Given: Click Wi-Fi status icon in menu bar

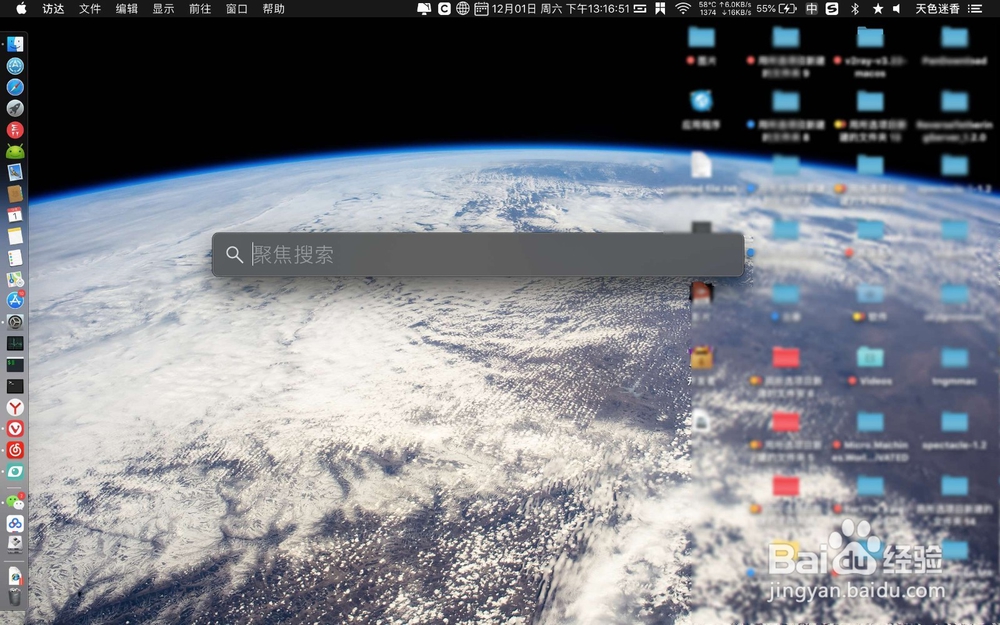Looking at the screenshot, I should (683, 8).
